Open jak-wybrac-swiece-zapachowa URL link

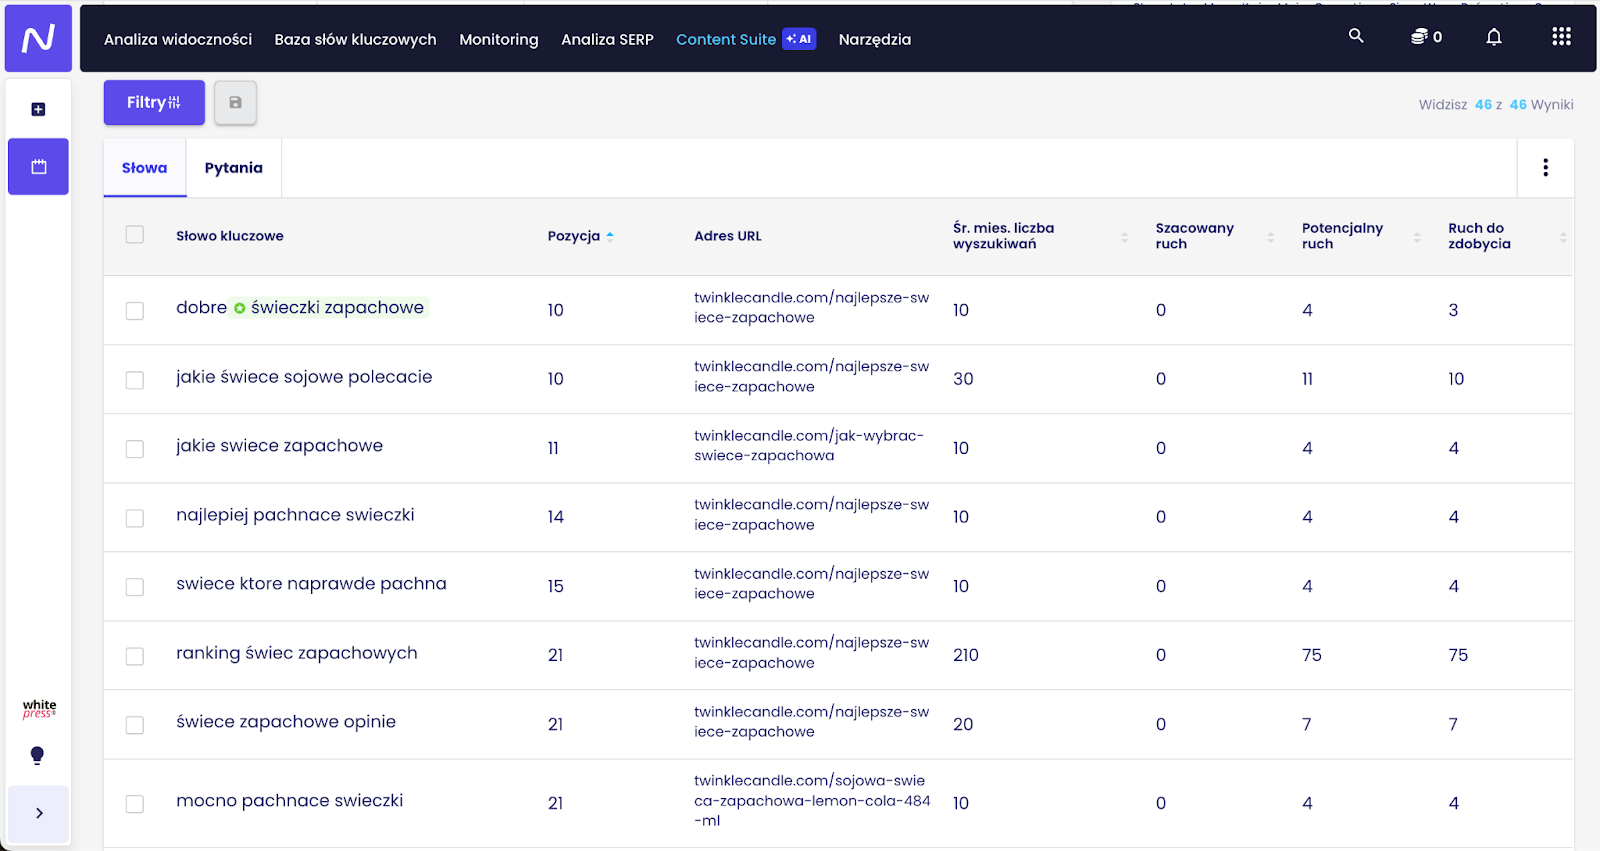coord(809,446)
